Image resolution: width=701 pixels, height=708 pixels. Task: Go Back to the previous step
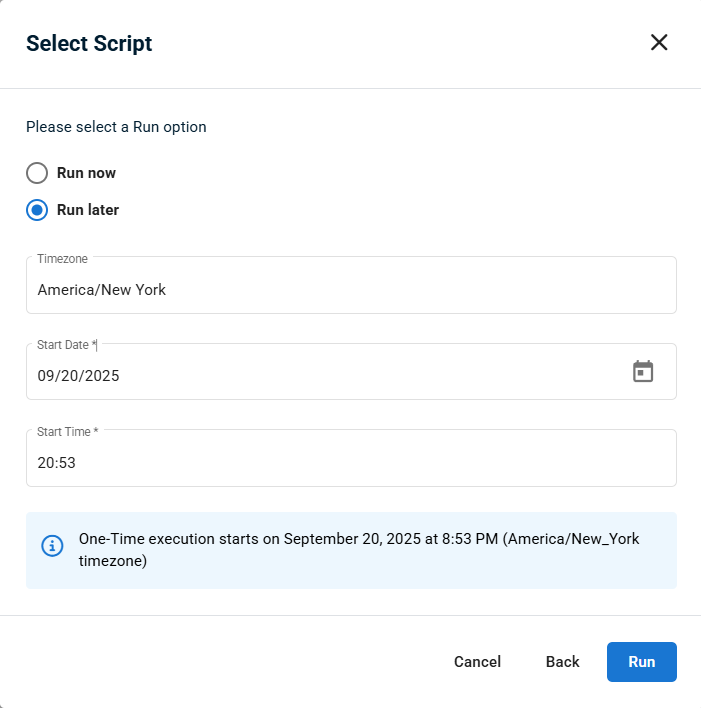562,661
